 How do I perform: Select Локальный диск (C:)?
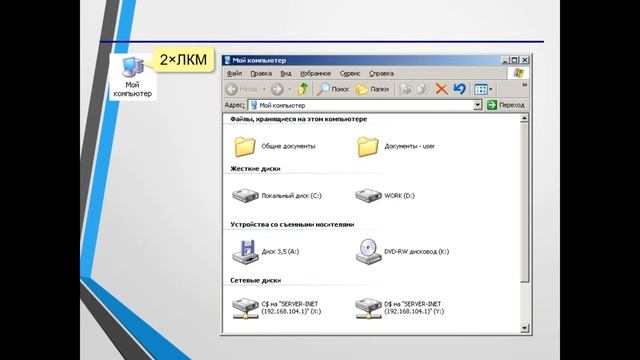(277, 196)
